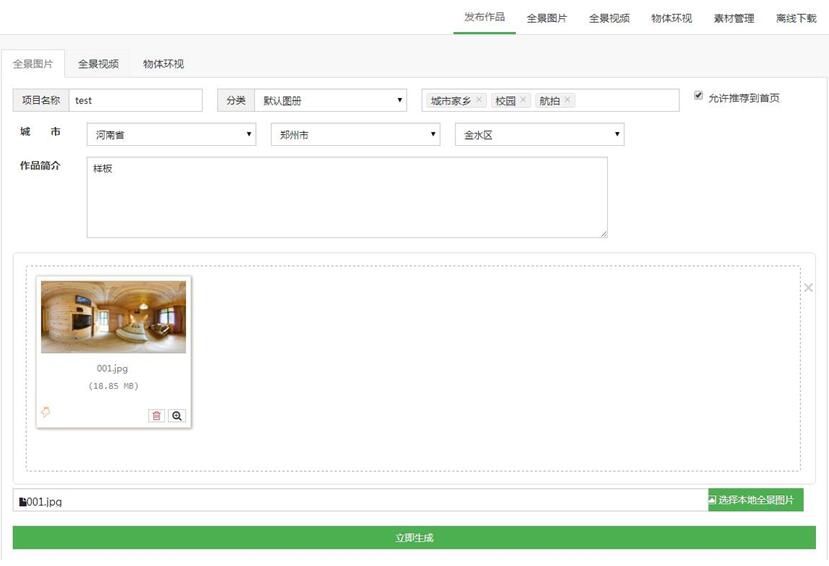
Task: Click the 立即生成 green button
Action: tap(414, 538)
